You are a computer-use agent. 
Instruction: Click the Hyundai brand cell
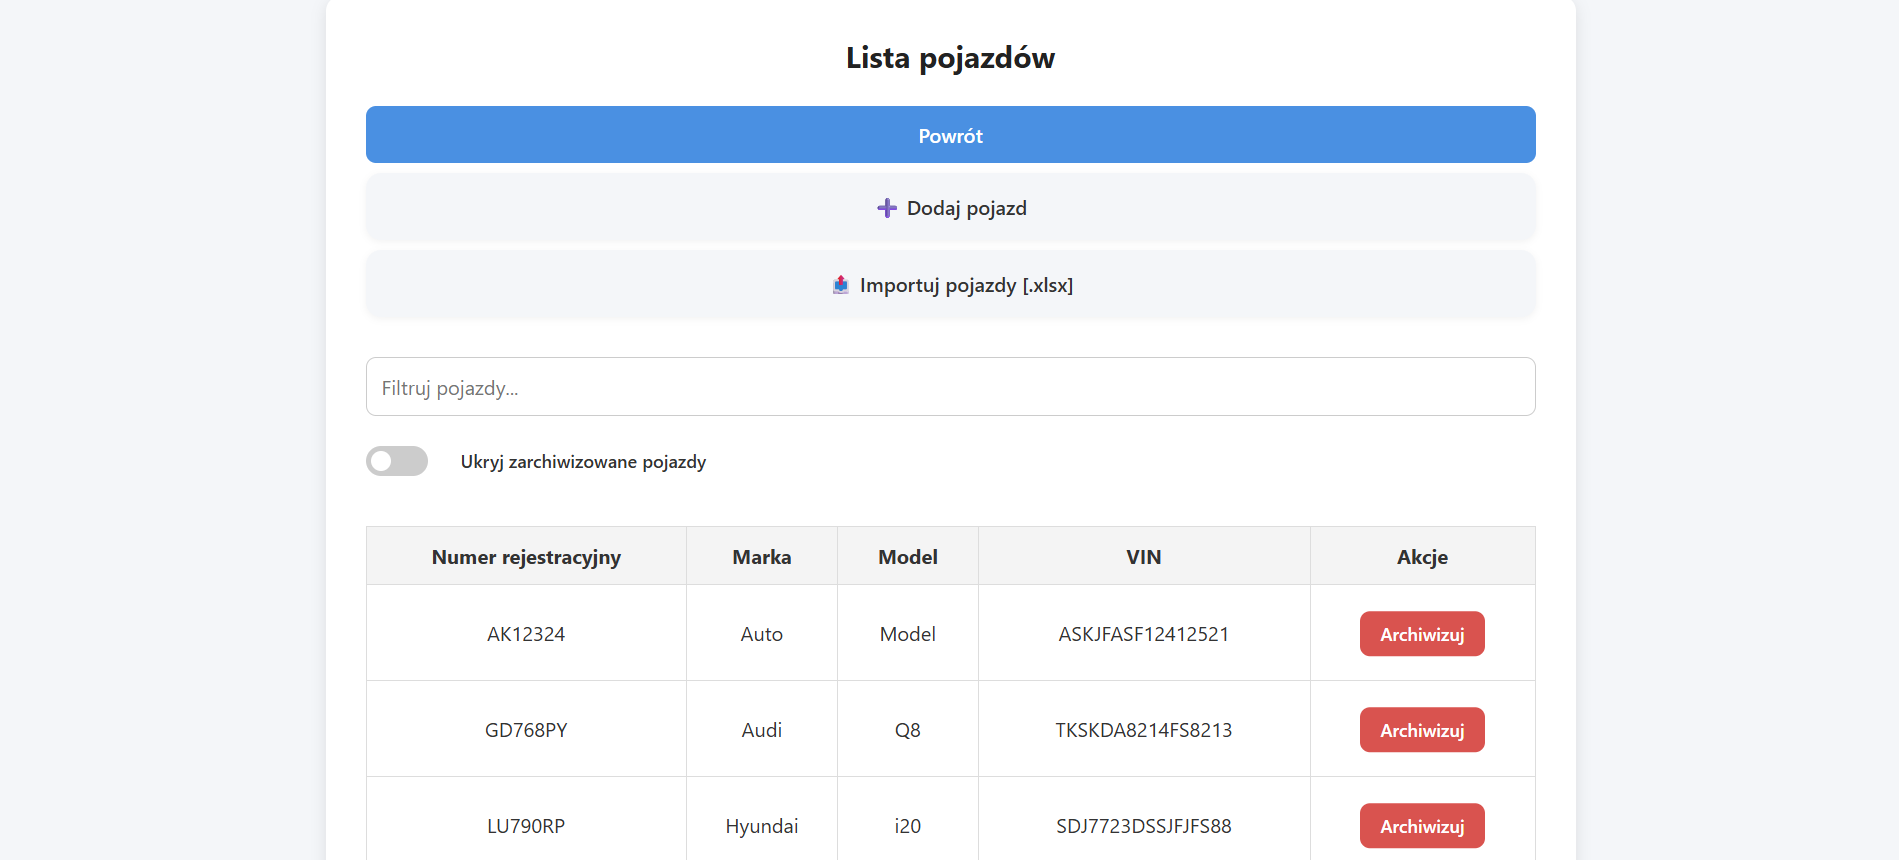click(x=761, y=826)
